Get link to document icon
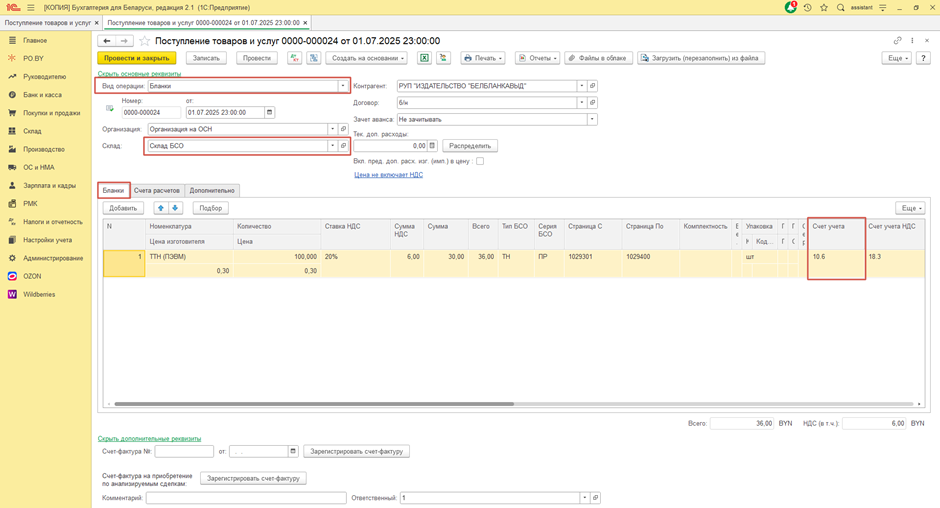940x508 pixels. (x=897, y=41)
